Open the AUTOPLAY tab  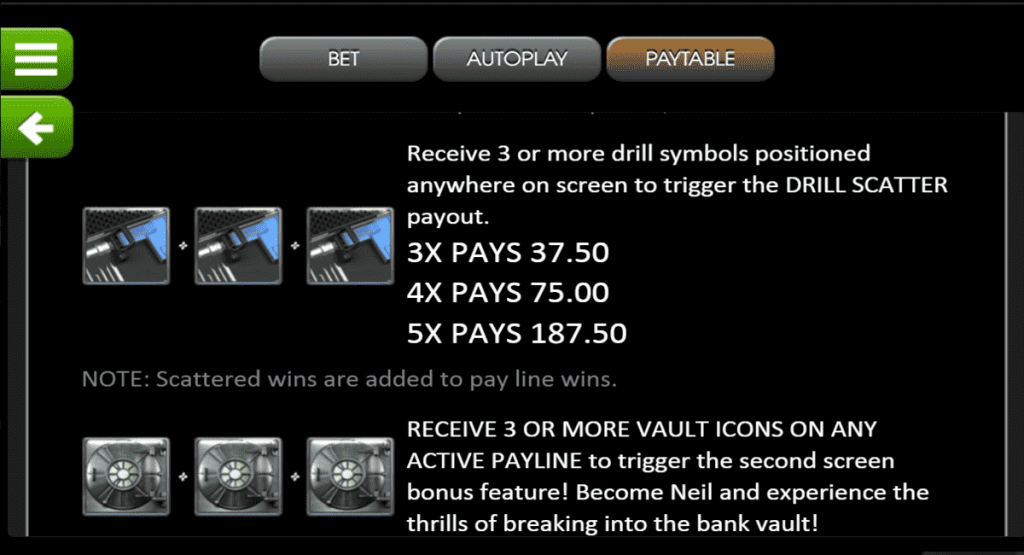pyautogui.click(x=517, y=59)
